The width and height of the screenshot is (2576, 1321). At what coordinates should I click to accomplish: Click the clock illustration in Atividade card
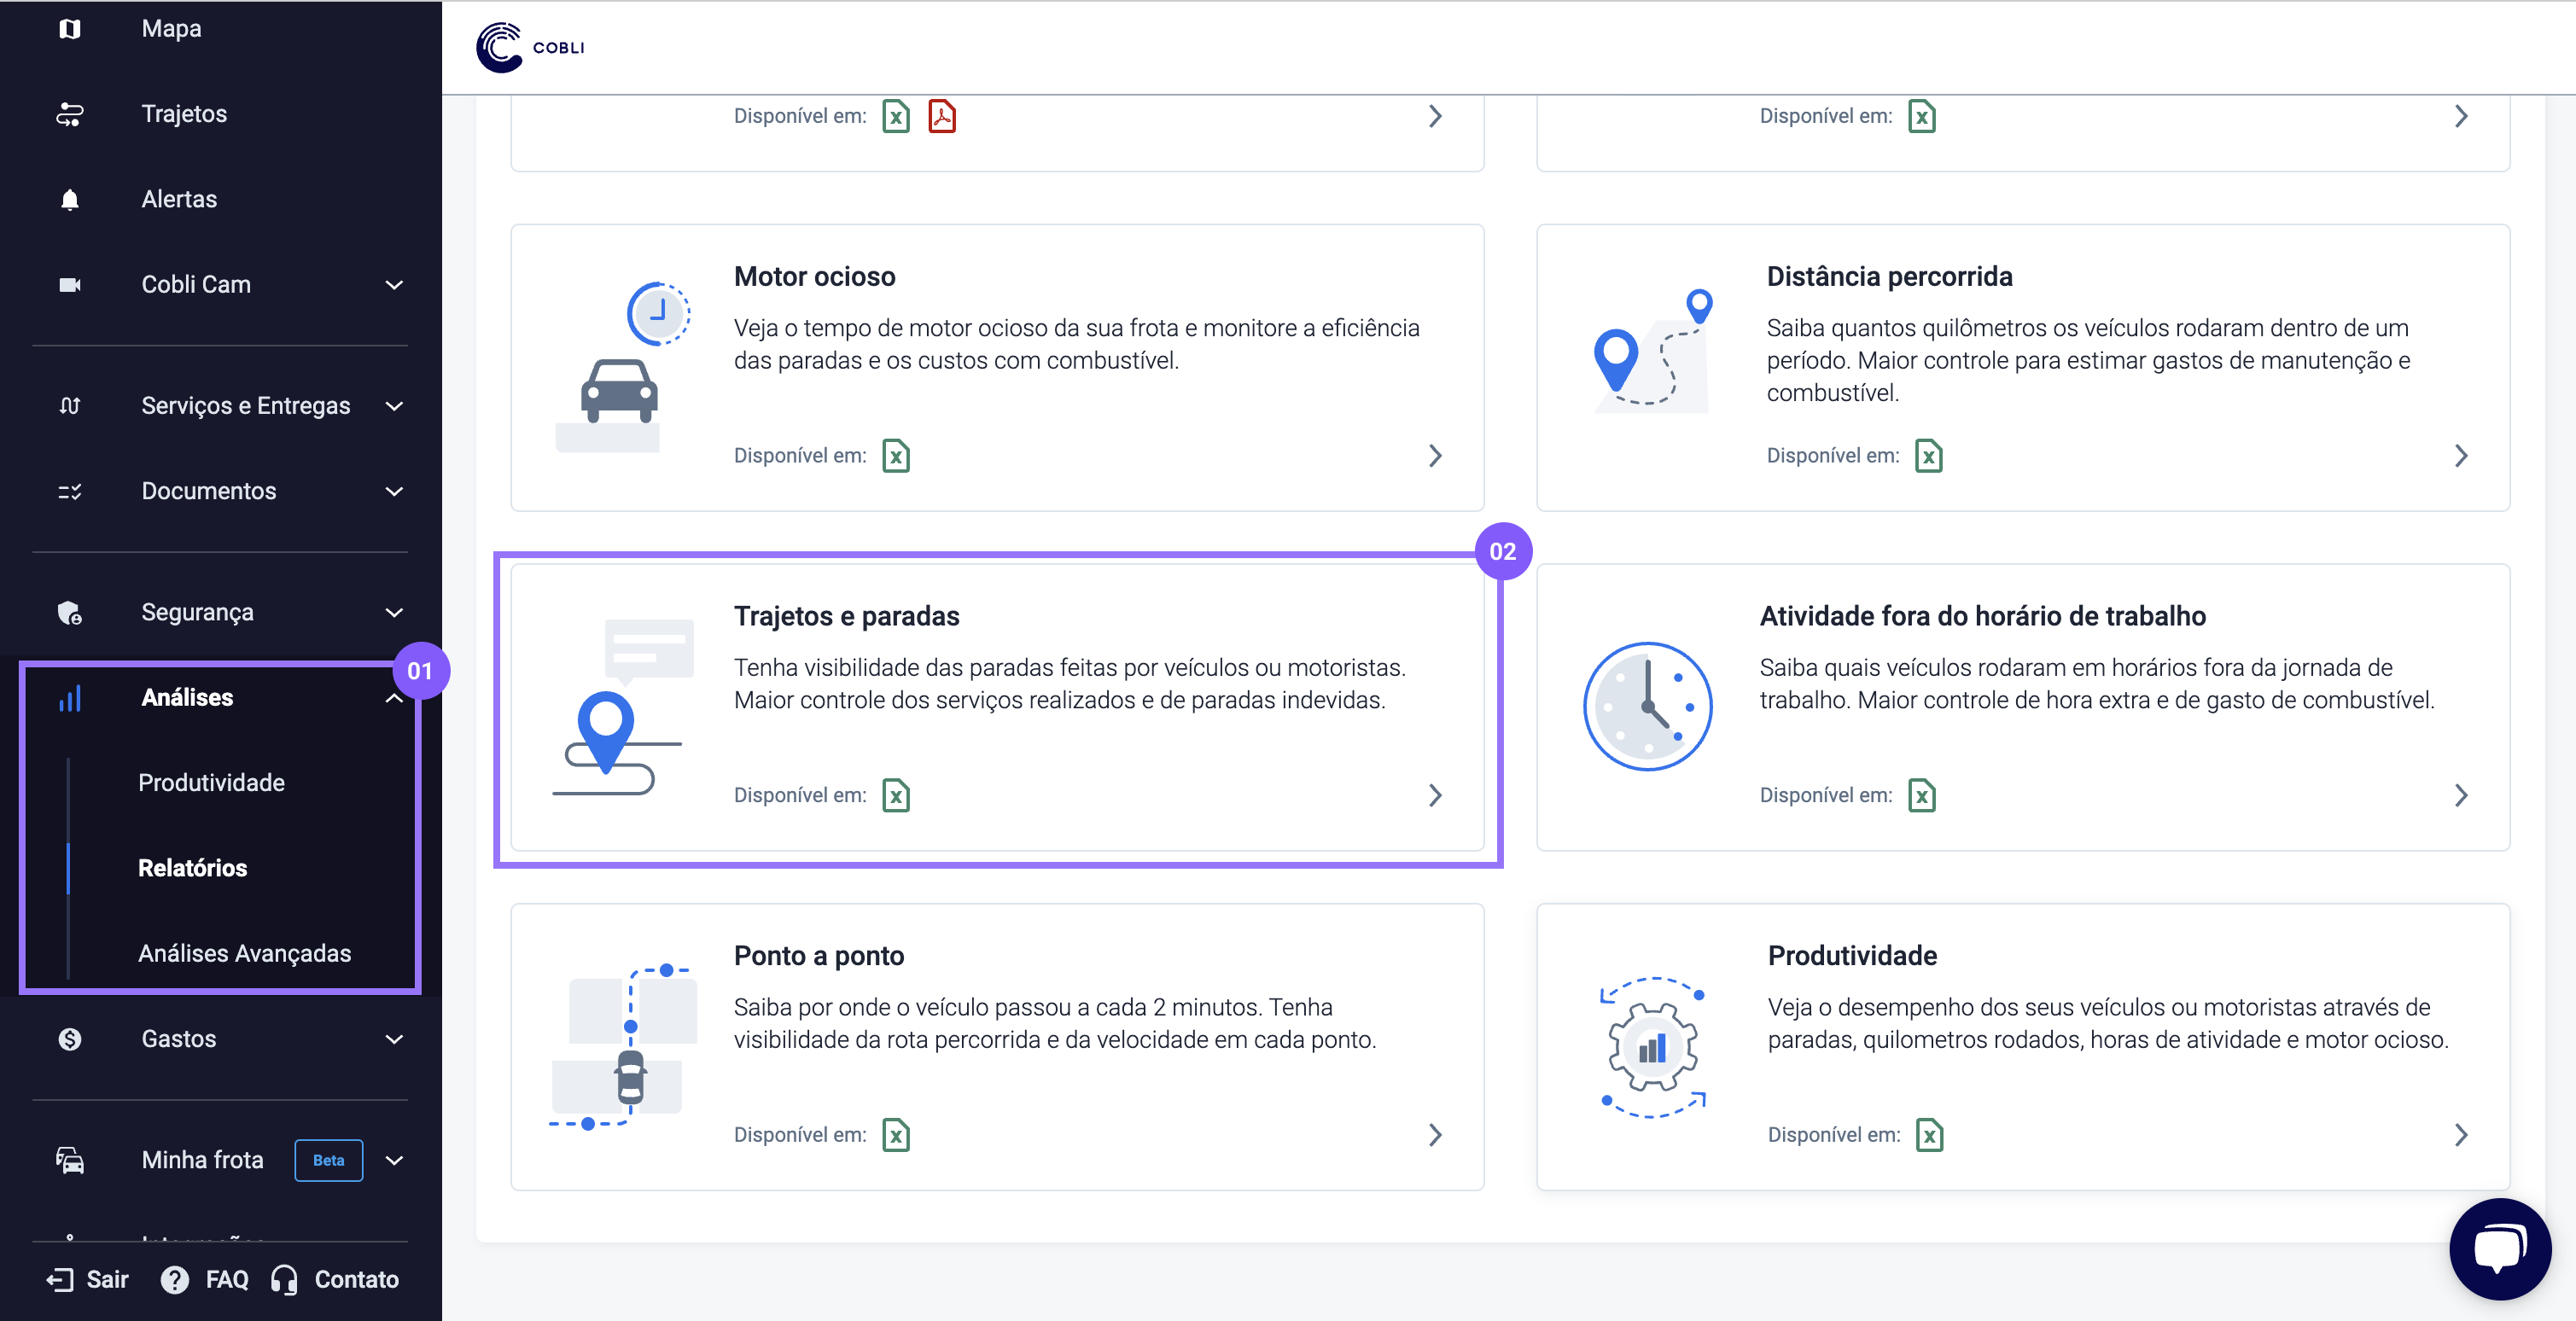[x=1647, y=707]
